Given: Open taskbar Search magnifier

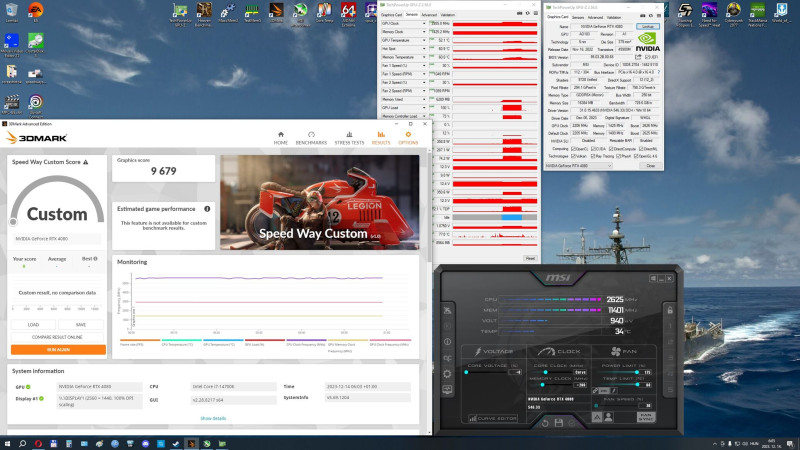Looking at the screenshot, I should point(22,443).
